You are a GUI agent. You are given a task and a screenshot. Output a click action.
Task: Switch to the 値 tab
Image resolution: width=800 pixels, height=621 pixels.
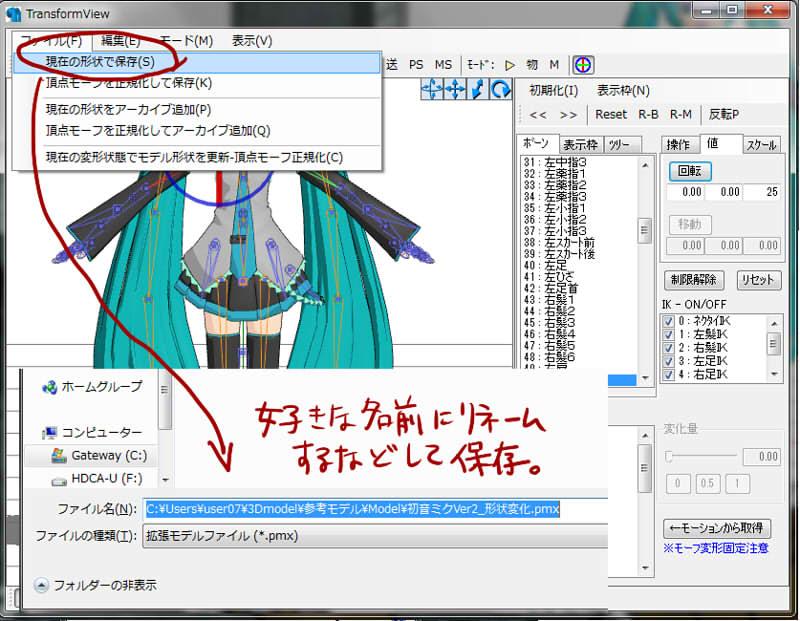[x=719, y=143]
